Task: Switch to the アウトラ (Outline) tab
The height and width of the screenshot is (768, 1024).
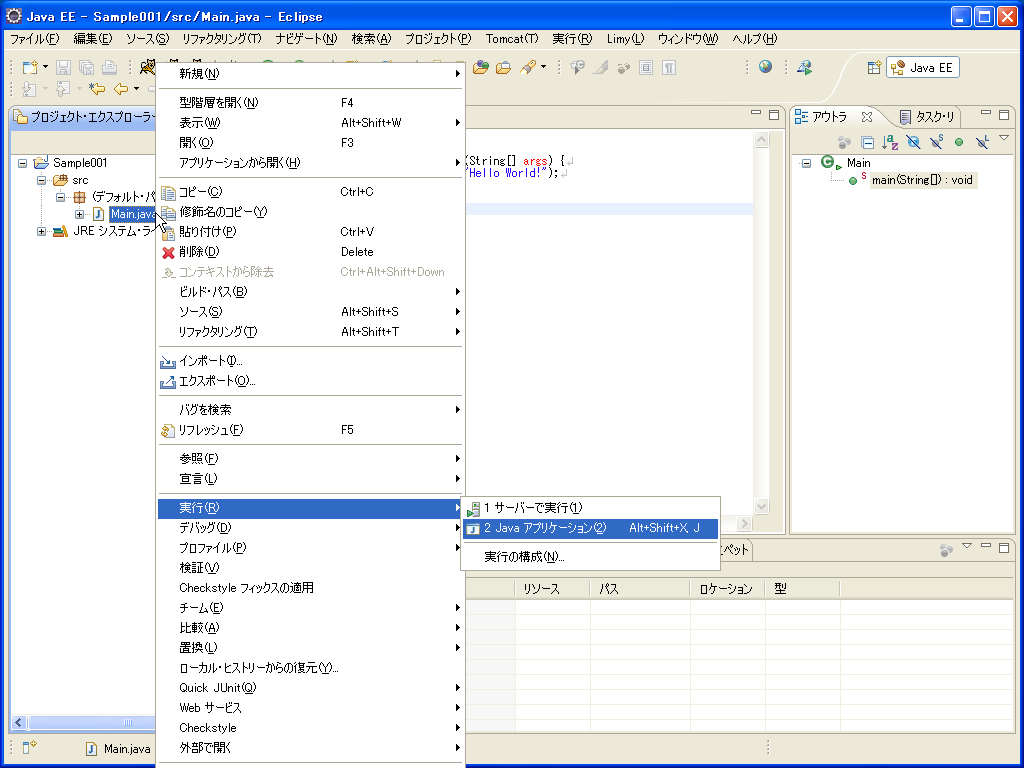Action: tap(829, 117)
